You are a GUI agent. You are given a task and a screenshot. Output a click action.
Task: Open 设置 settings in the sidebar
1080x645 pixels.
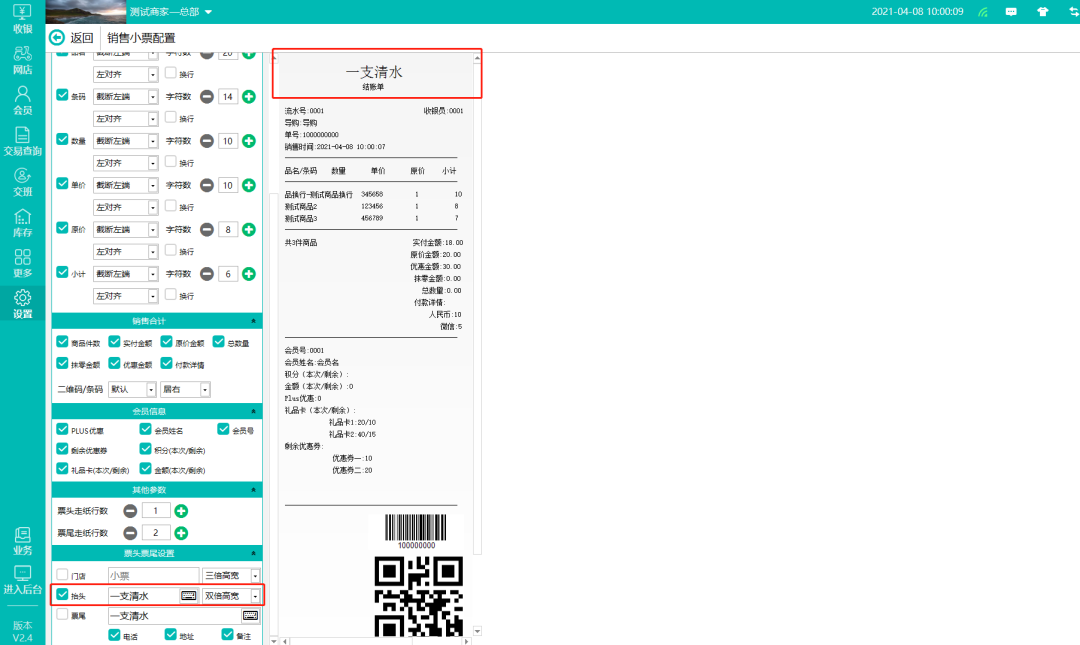22,304
